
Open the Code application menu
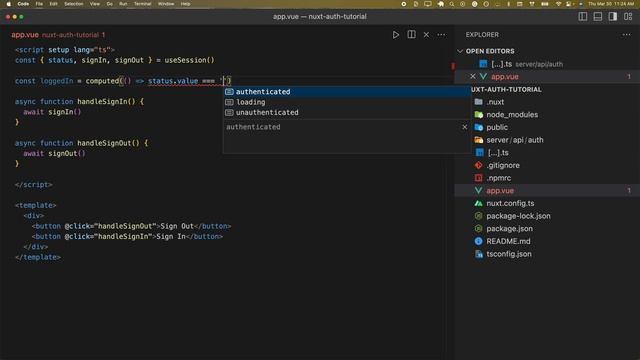click(23, 4)
